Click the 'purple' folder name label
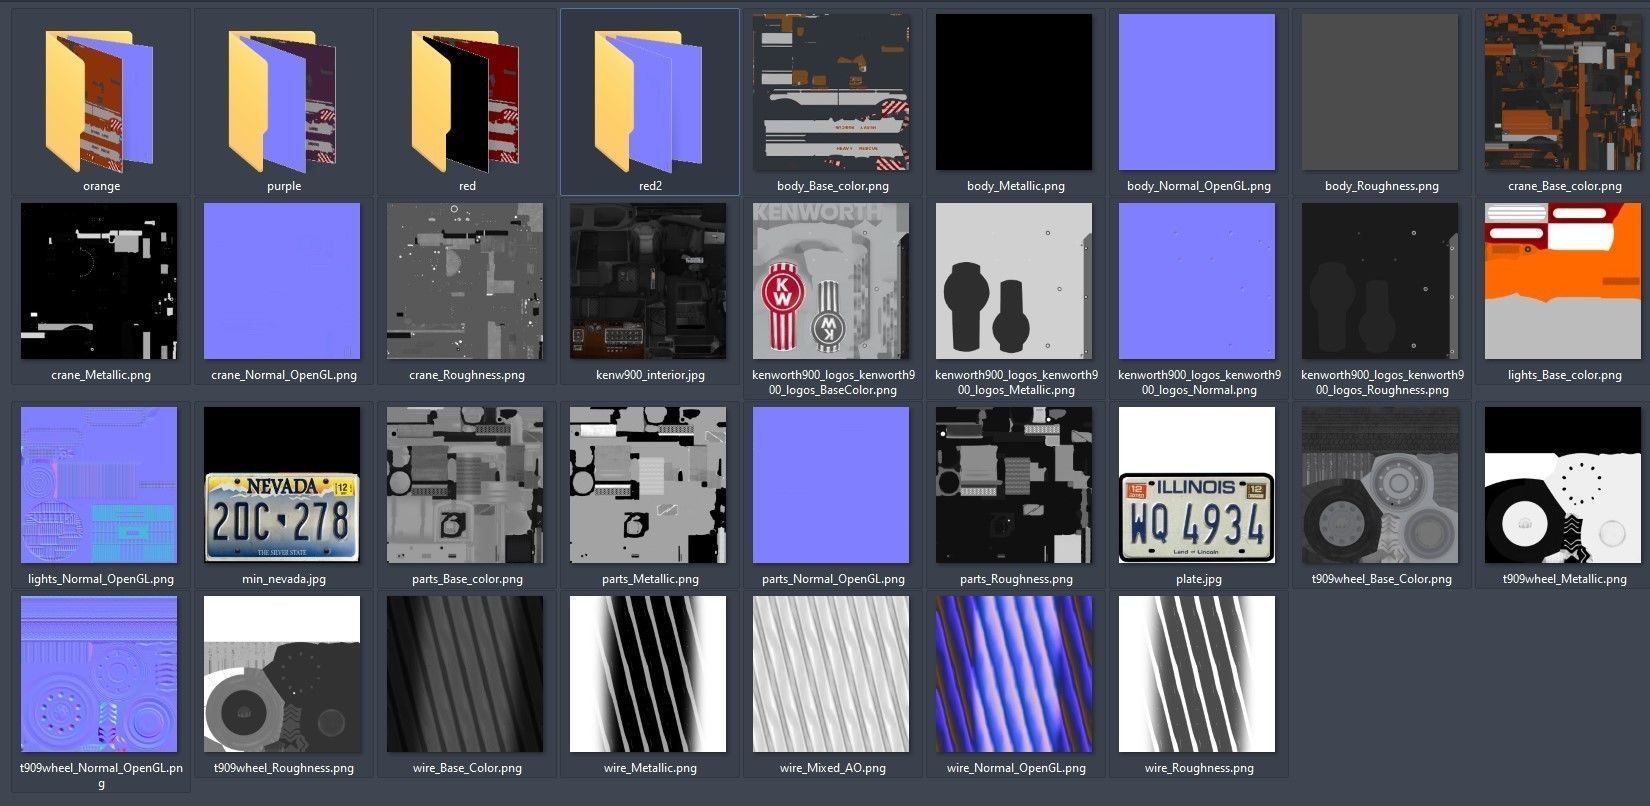The image size is (1650, 806). [x=284, y=186]
